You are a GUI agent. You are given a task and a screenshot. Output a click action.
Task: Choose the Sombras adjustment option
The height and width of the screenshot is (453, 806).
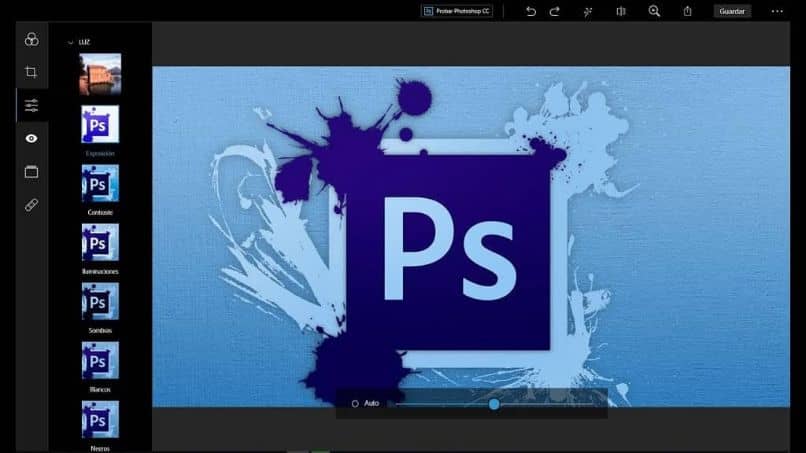[x=100, y=301]
